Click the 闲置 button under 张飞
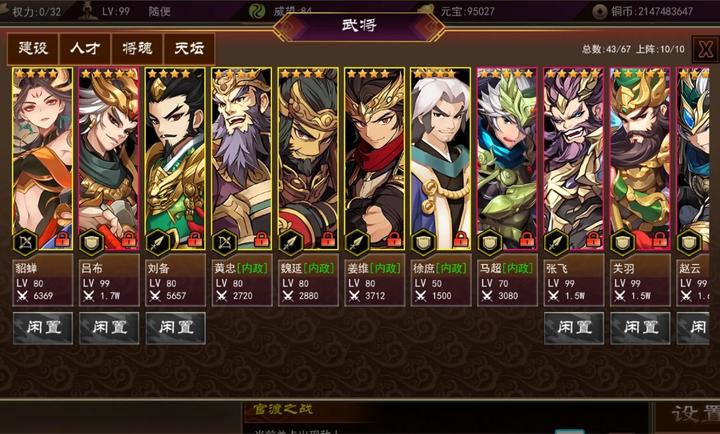This screenshot has height=434, width=720. (x=574, y=328)
